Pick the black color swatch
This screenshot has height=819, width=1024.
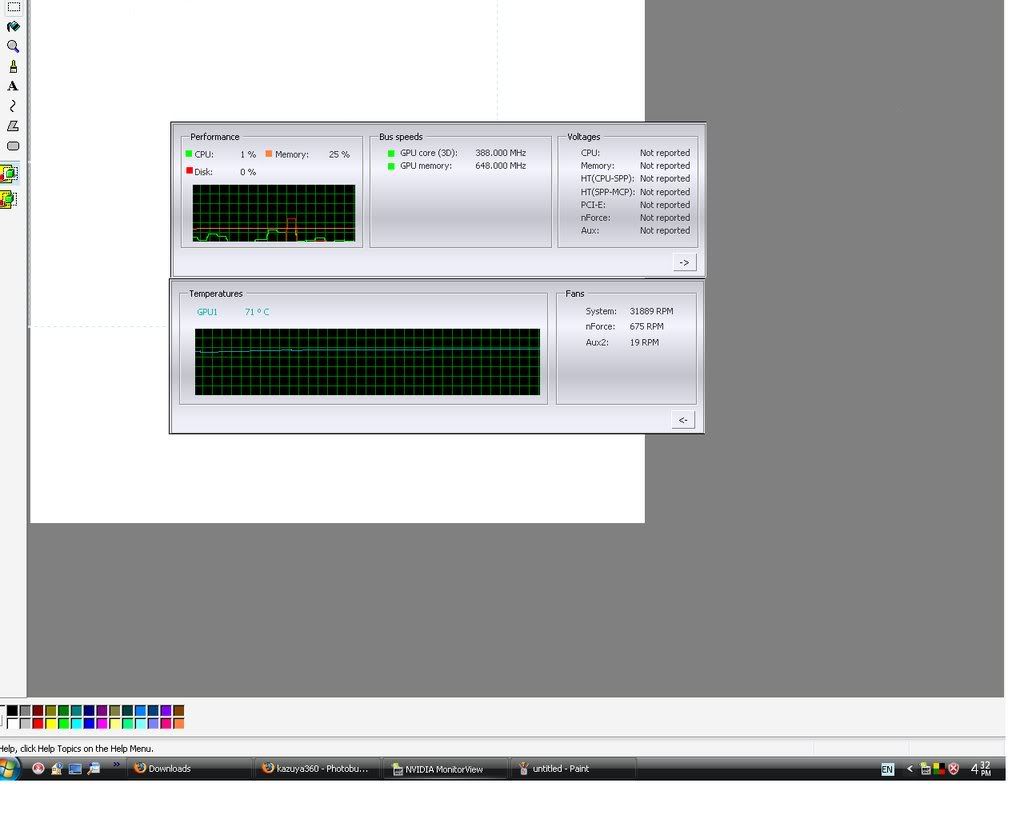pyautogui.click(x=12, y=711)
